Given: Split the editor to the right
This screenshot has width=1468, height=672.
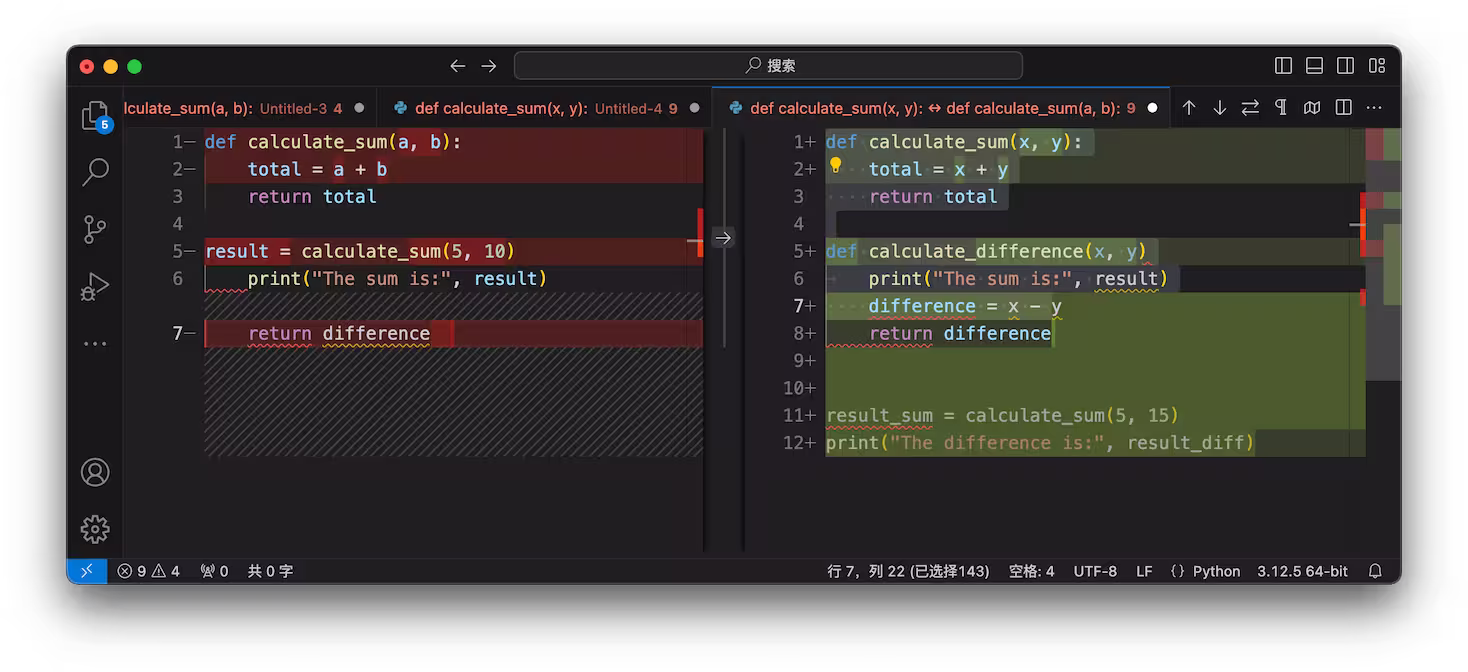Looking at the screenshot, I should tap(1344, 108).
